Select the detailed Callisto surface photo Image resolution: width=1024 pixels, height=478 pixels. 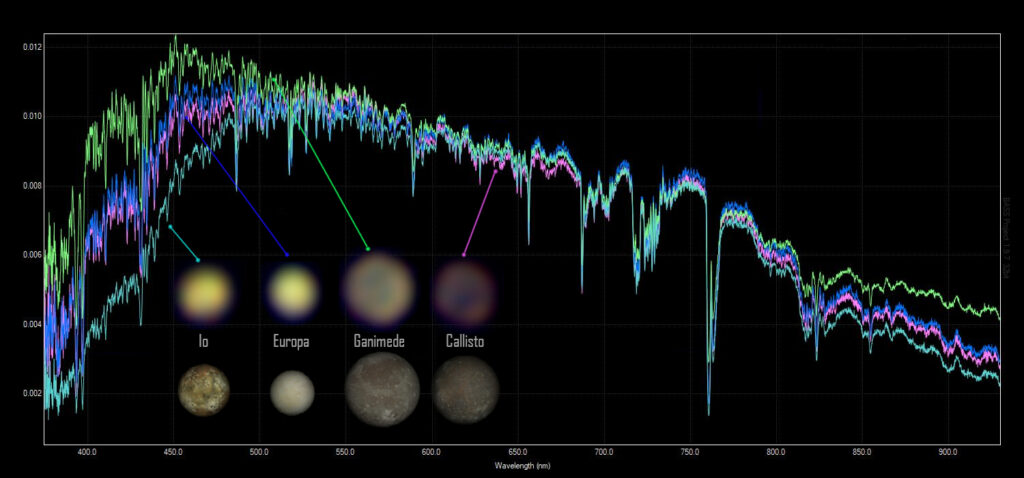[x=465, y=390]
